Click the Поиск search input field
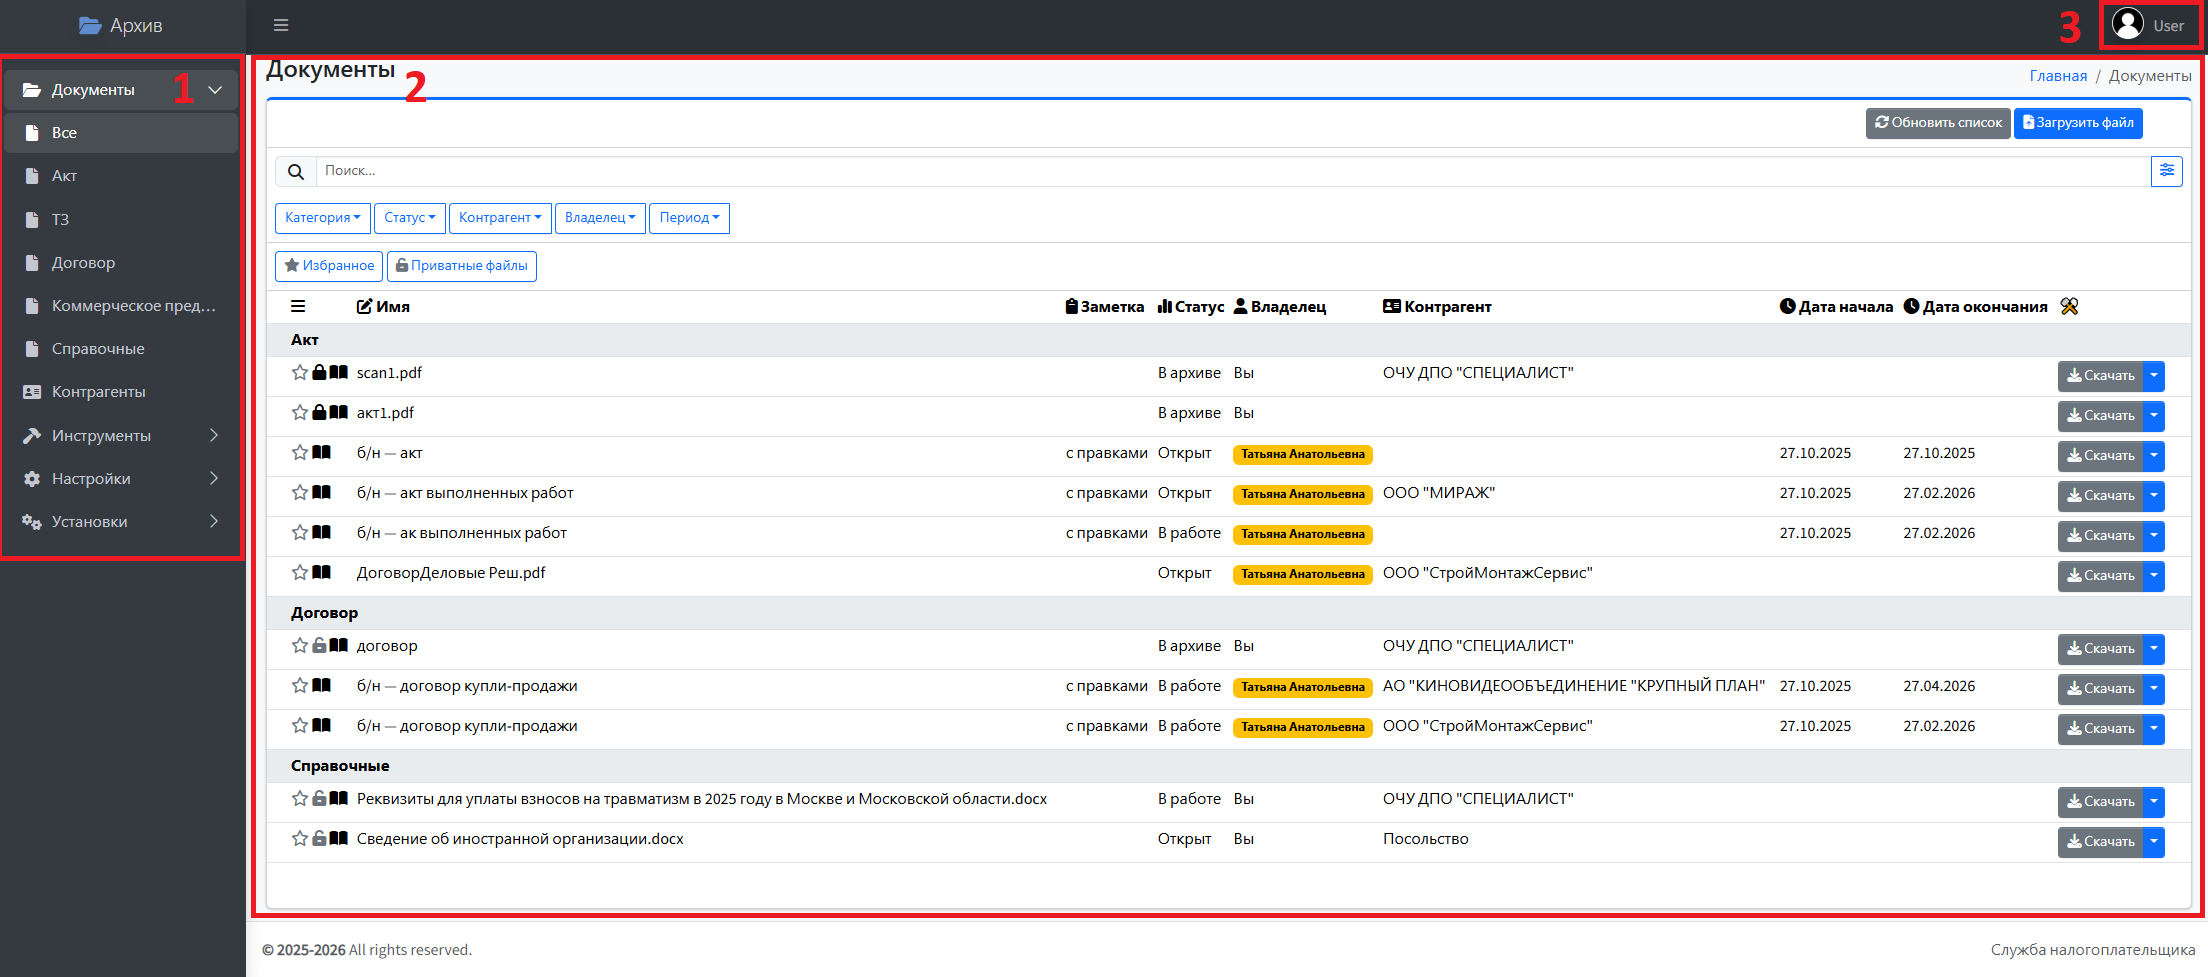The height and width of the screenshot is (977, 2208). click(x=1230, y=171)
